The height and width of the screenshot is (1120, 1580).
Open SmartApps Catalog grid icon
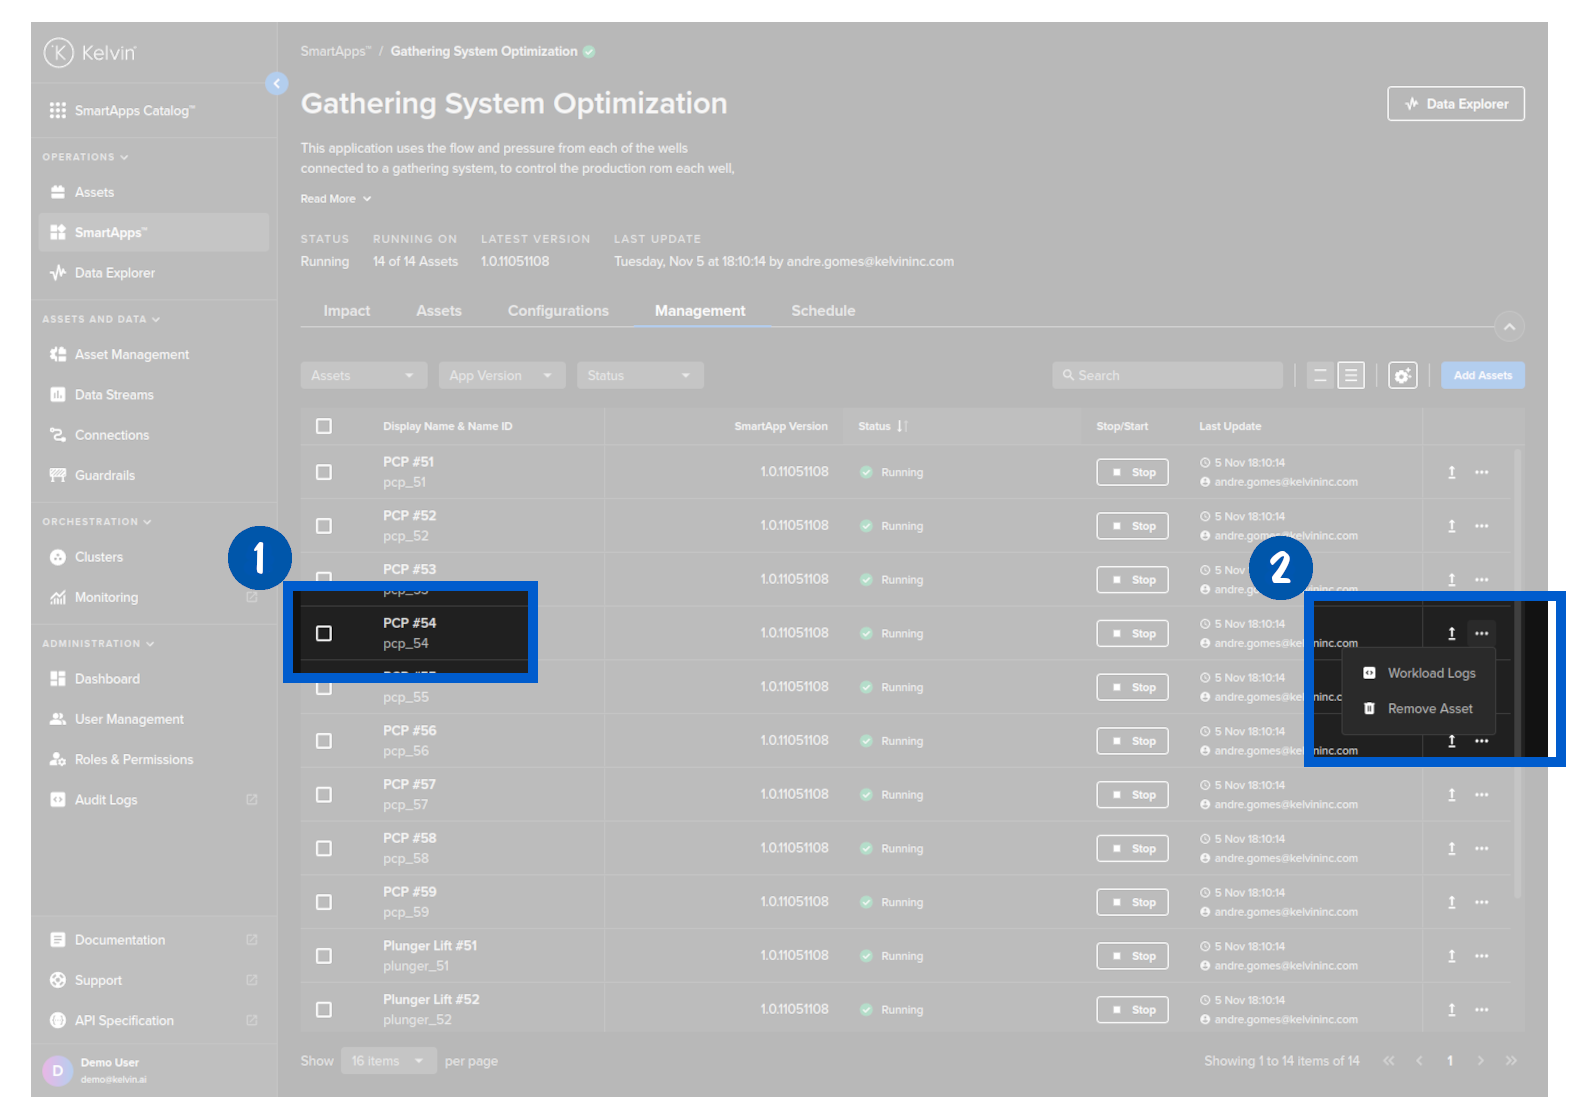58,111
